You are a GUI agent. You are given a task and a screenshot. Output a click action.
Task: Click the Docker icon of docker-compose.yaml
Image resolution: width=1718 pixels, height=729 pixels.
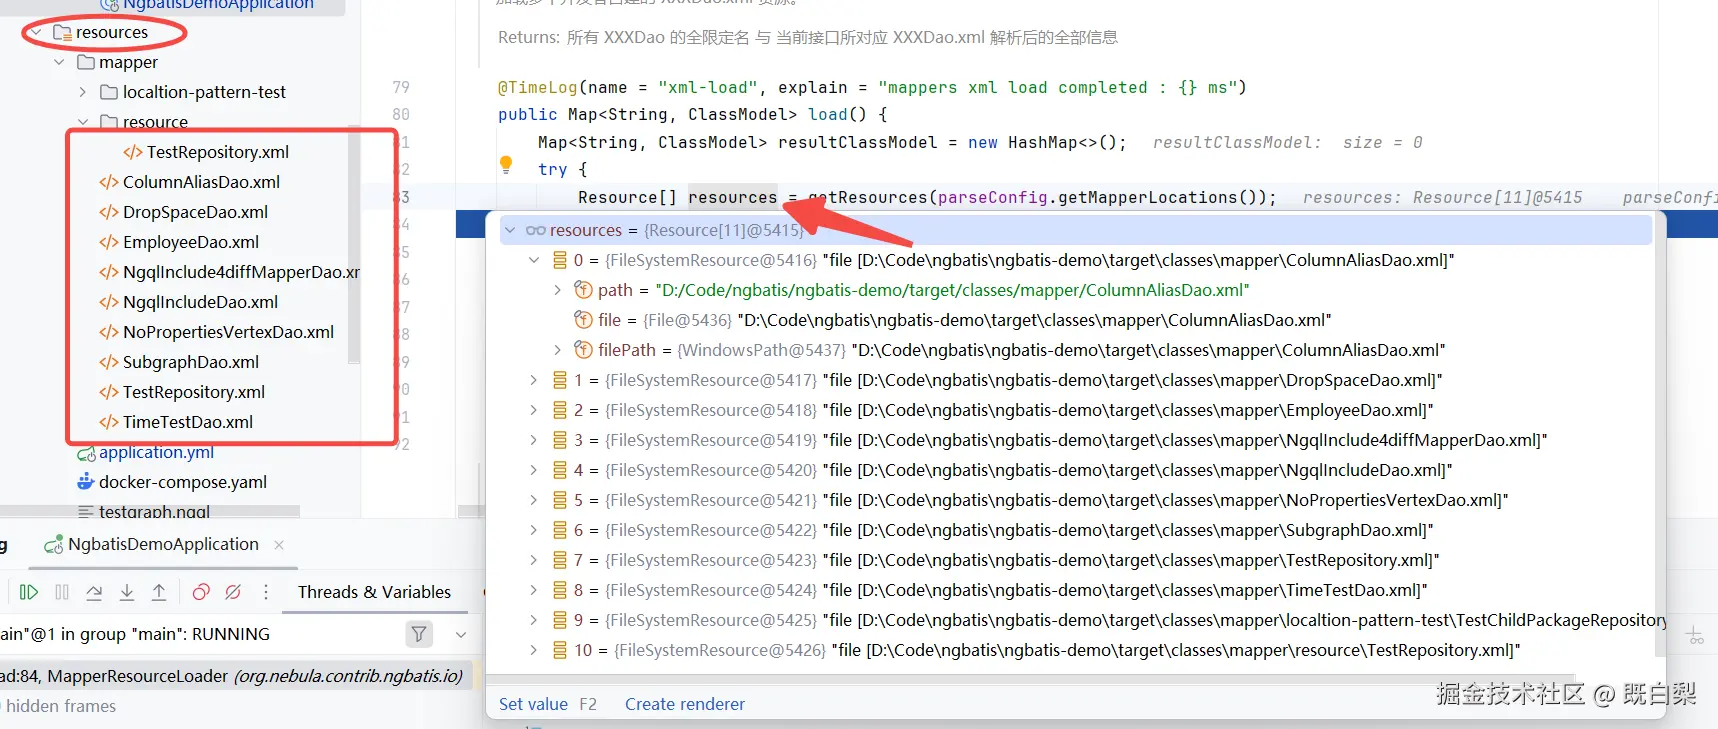pyautogui.click(x=86, y=482)
